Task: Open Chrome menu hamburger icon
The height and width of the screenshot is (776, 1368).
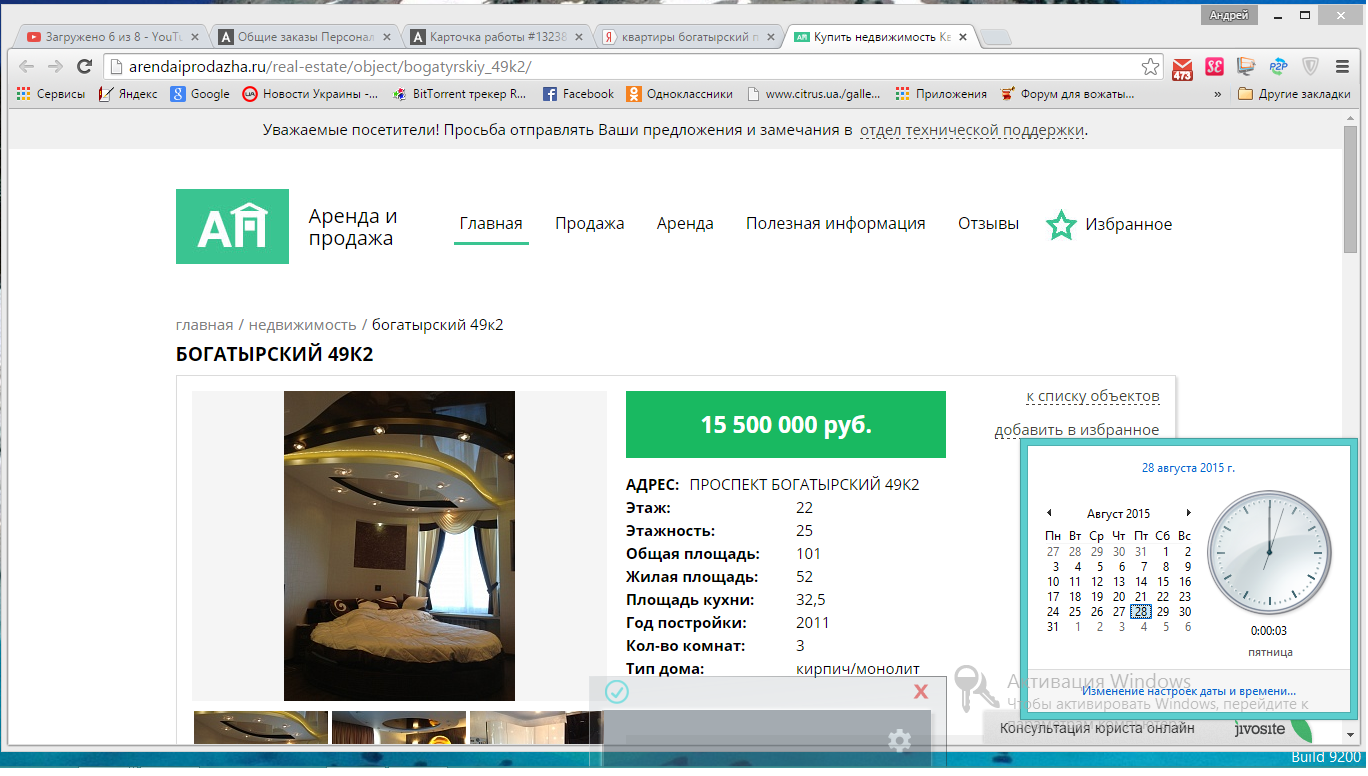Action: [1341, 67]
